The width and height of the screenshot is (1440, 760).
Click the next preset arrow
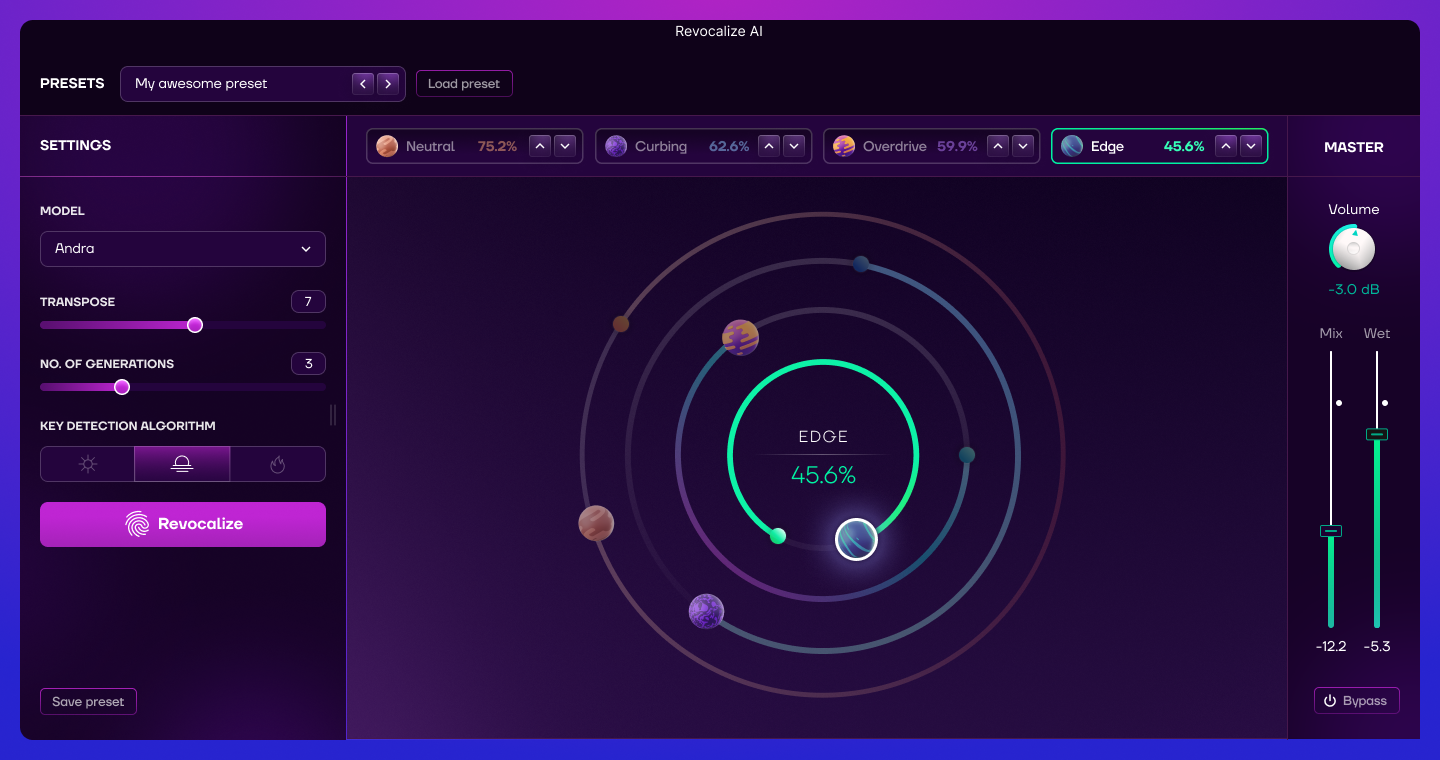pyautogui.click(x=388, y=84)
